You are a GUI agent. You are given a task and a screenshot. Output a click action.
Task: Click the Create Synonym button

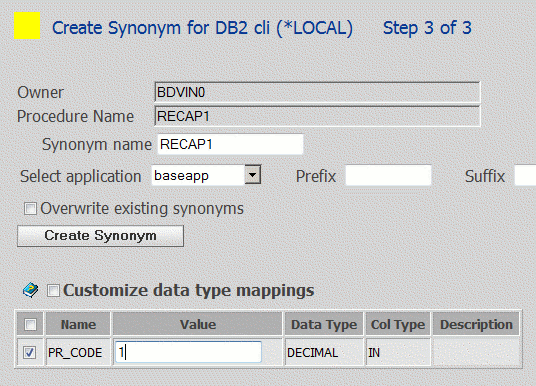point(100,236)
